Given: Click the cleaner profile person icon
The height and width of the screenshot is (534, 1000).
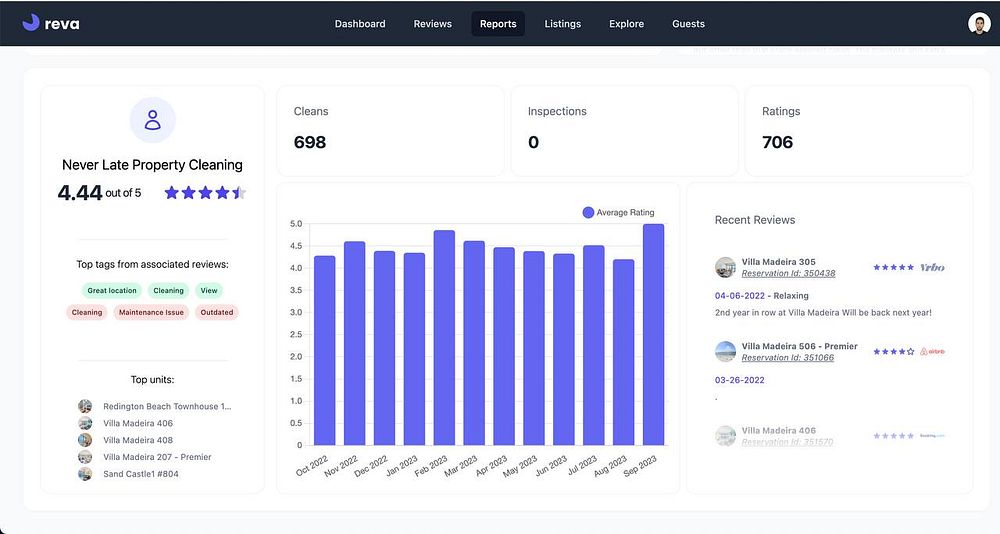Looking at the screenshot, I should pos(152,120).
